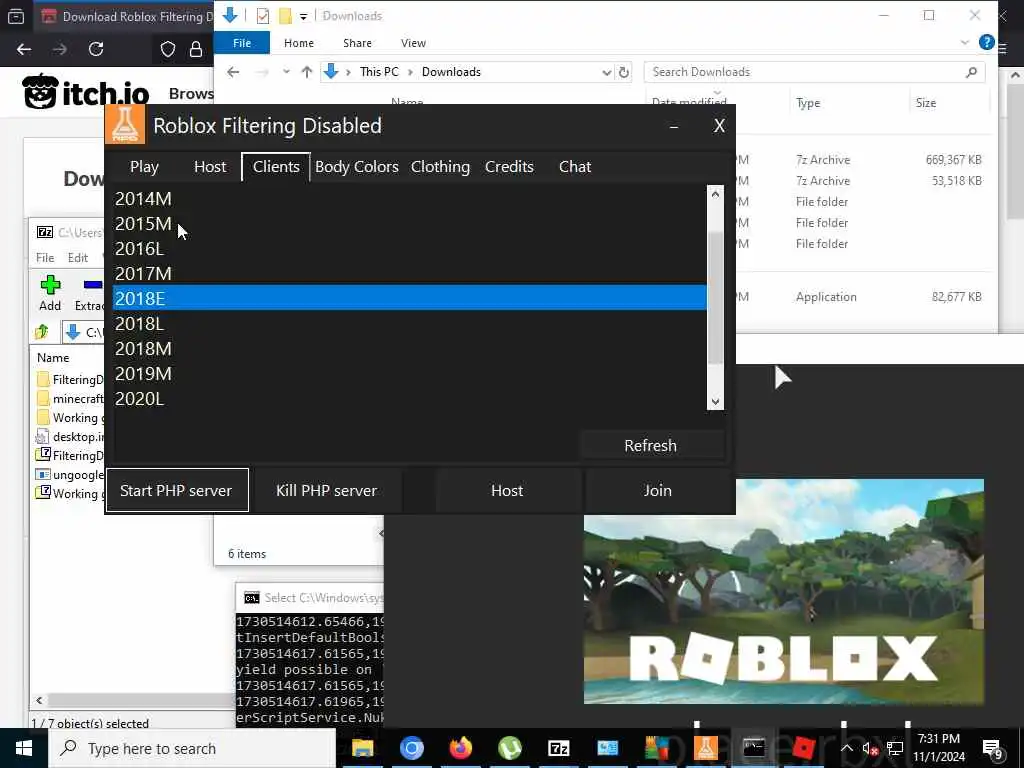The image size is (1024, 768).
Task: Click the Start PHP server button
Action: pos(176,490)
